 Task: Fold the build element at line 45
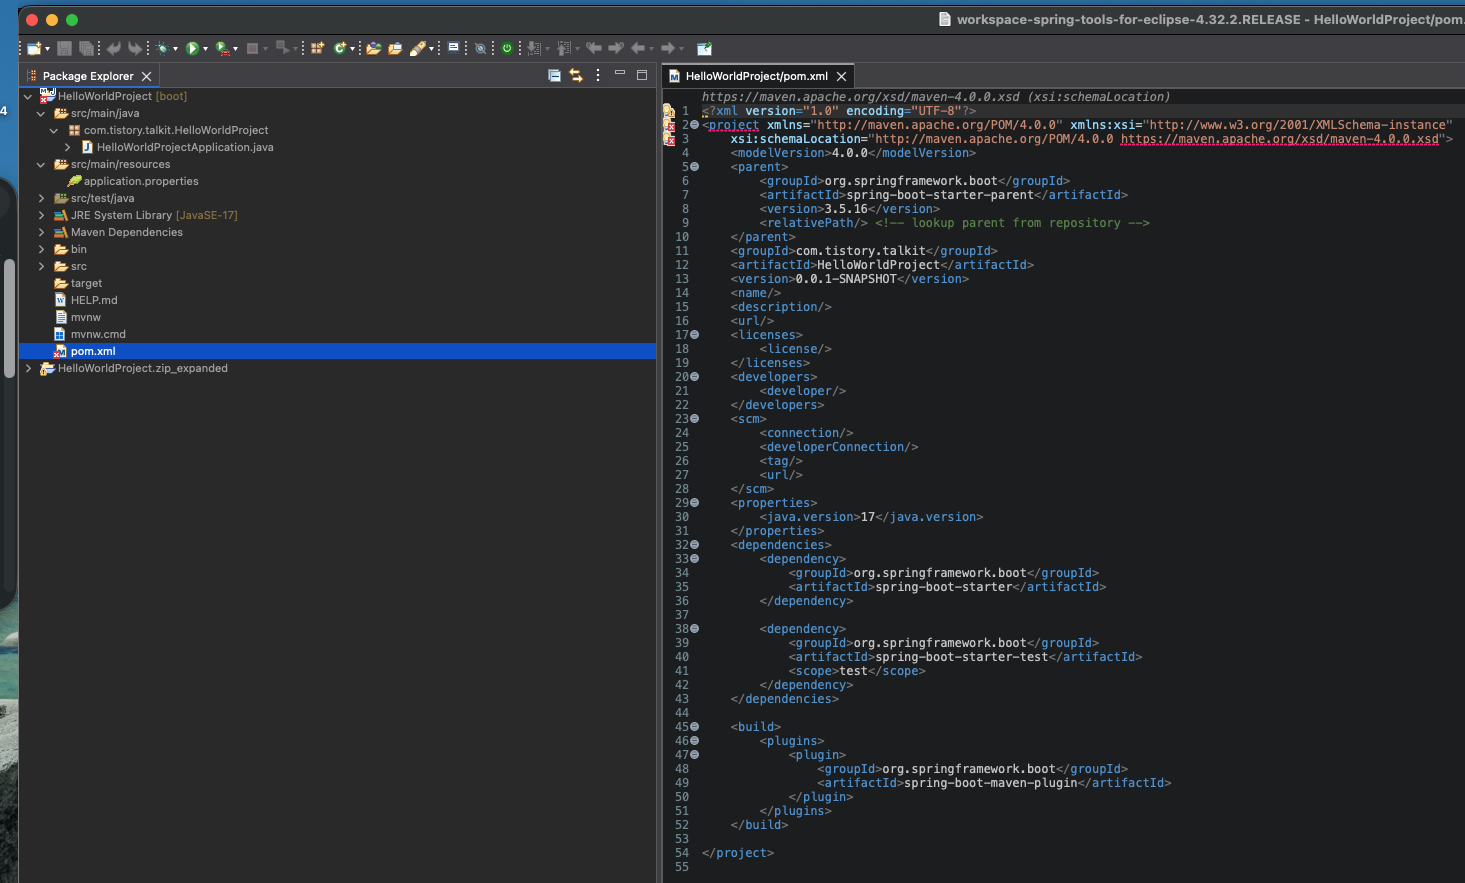point(694,727)
